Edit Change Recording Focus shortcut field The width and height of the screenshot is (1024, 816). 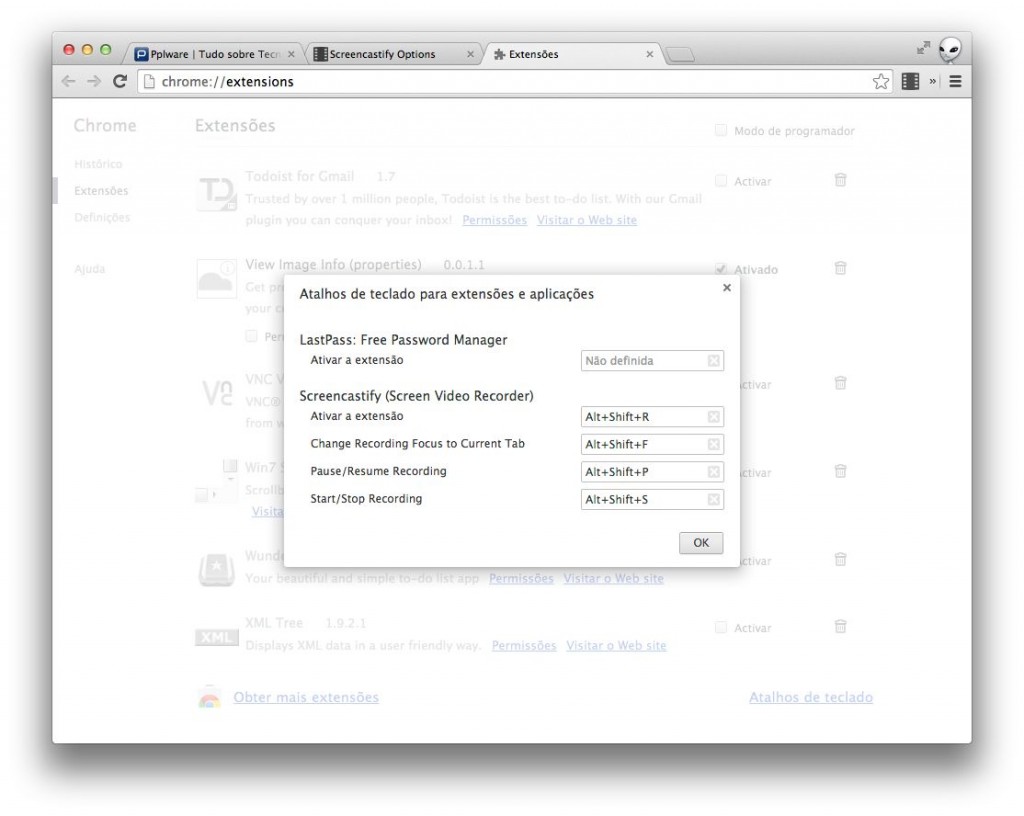652,444
